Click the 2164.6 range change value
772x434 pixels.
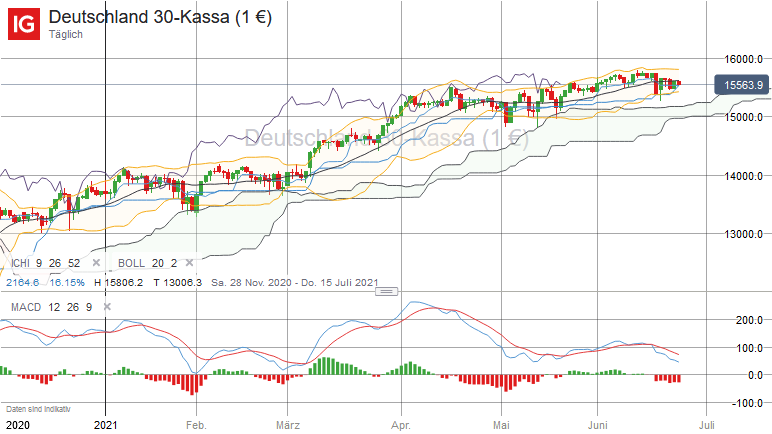click(x=23, y=283)
